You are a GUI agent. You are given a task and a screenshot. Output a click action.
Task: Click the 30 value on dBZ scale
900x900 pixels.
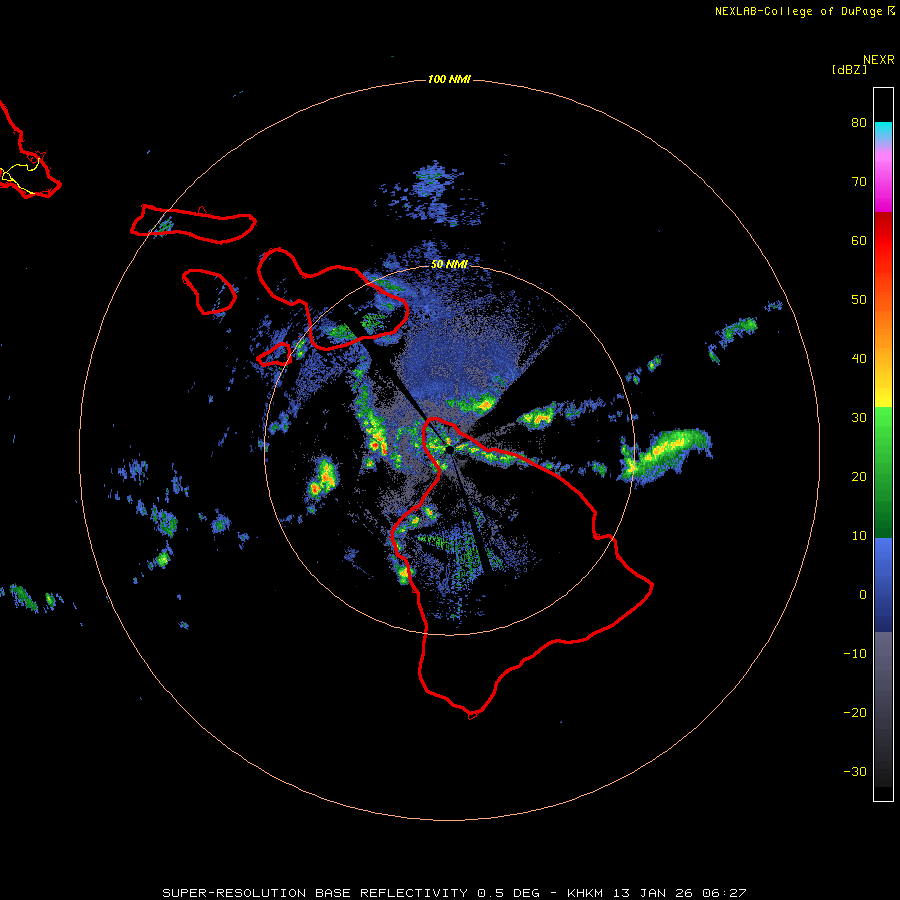pyautogui.click(x=859, y=418)
